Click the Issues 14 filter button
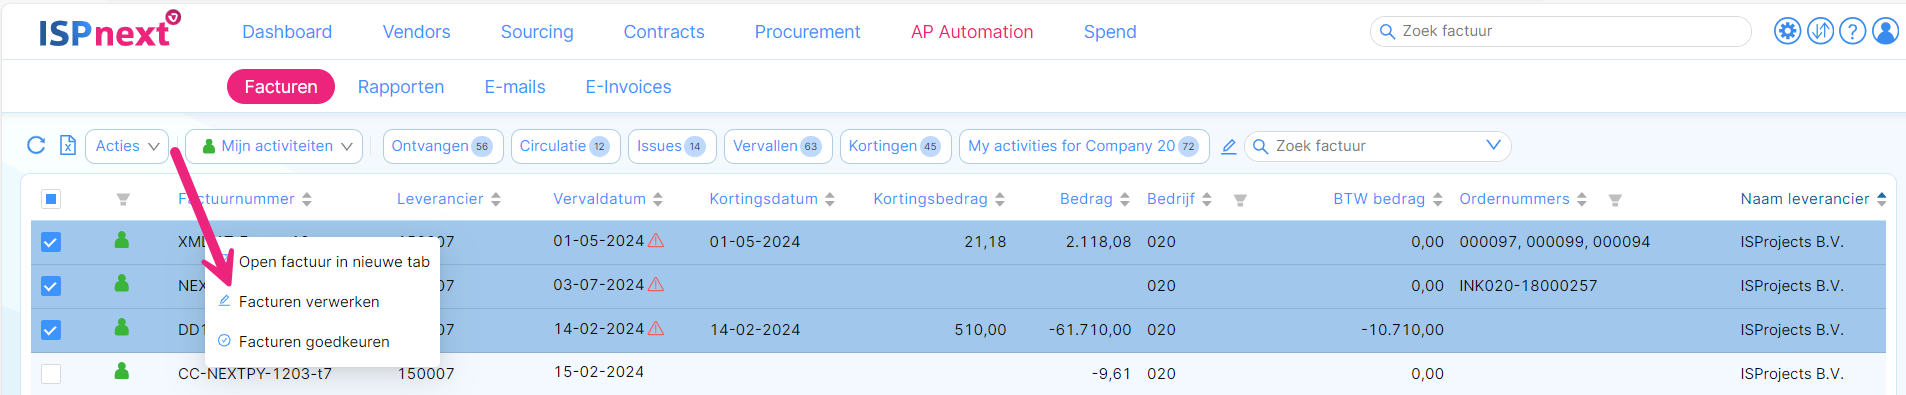The height and width of the screenshot is (395, 1906). tap(672, 146)
